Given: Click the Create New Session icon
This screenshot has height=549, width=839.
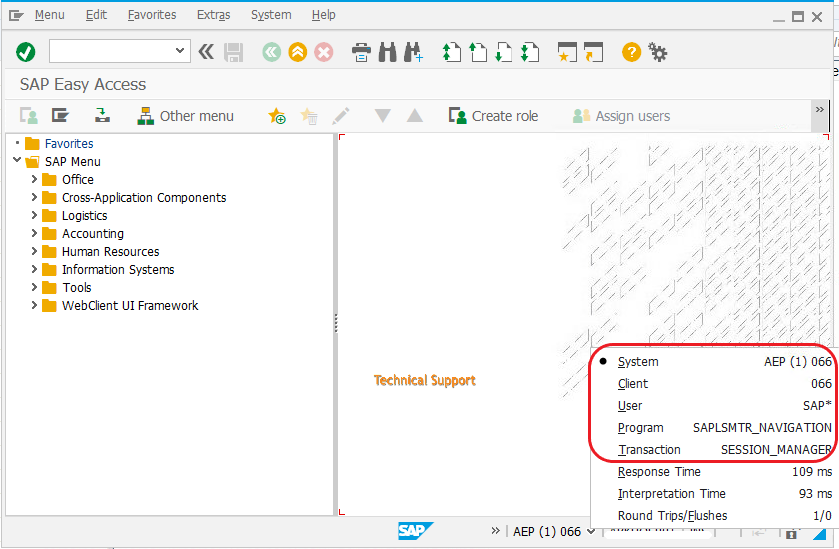Looking at the screenshot, I should pyautogui.click(x=567, y=52).
